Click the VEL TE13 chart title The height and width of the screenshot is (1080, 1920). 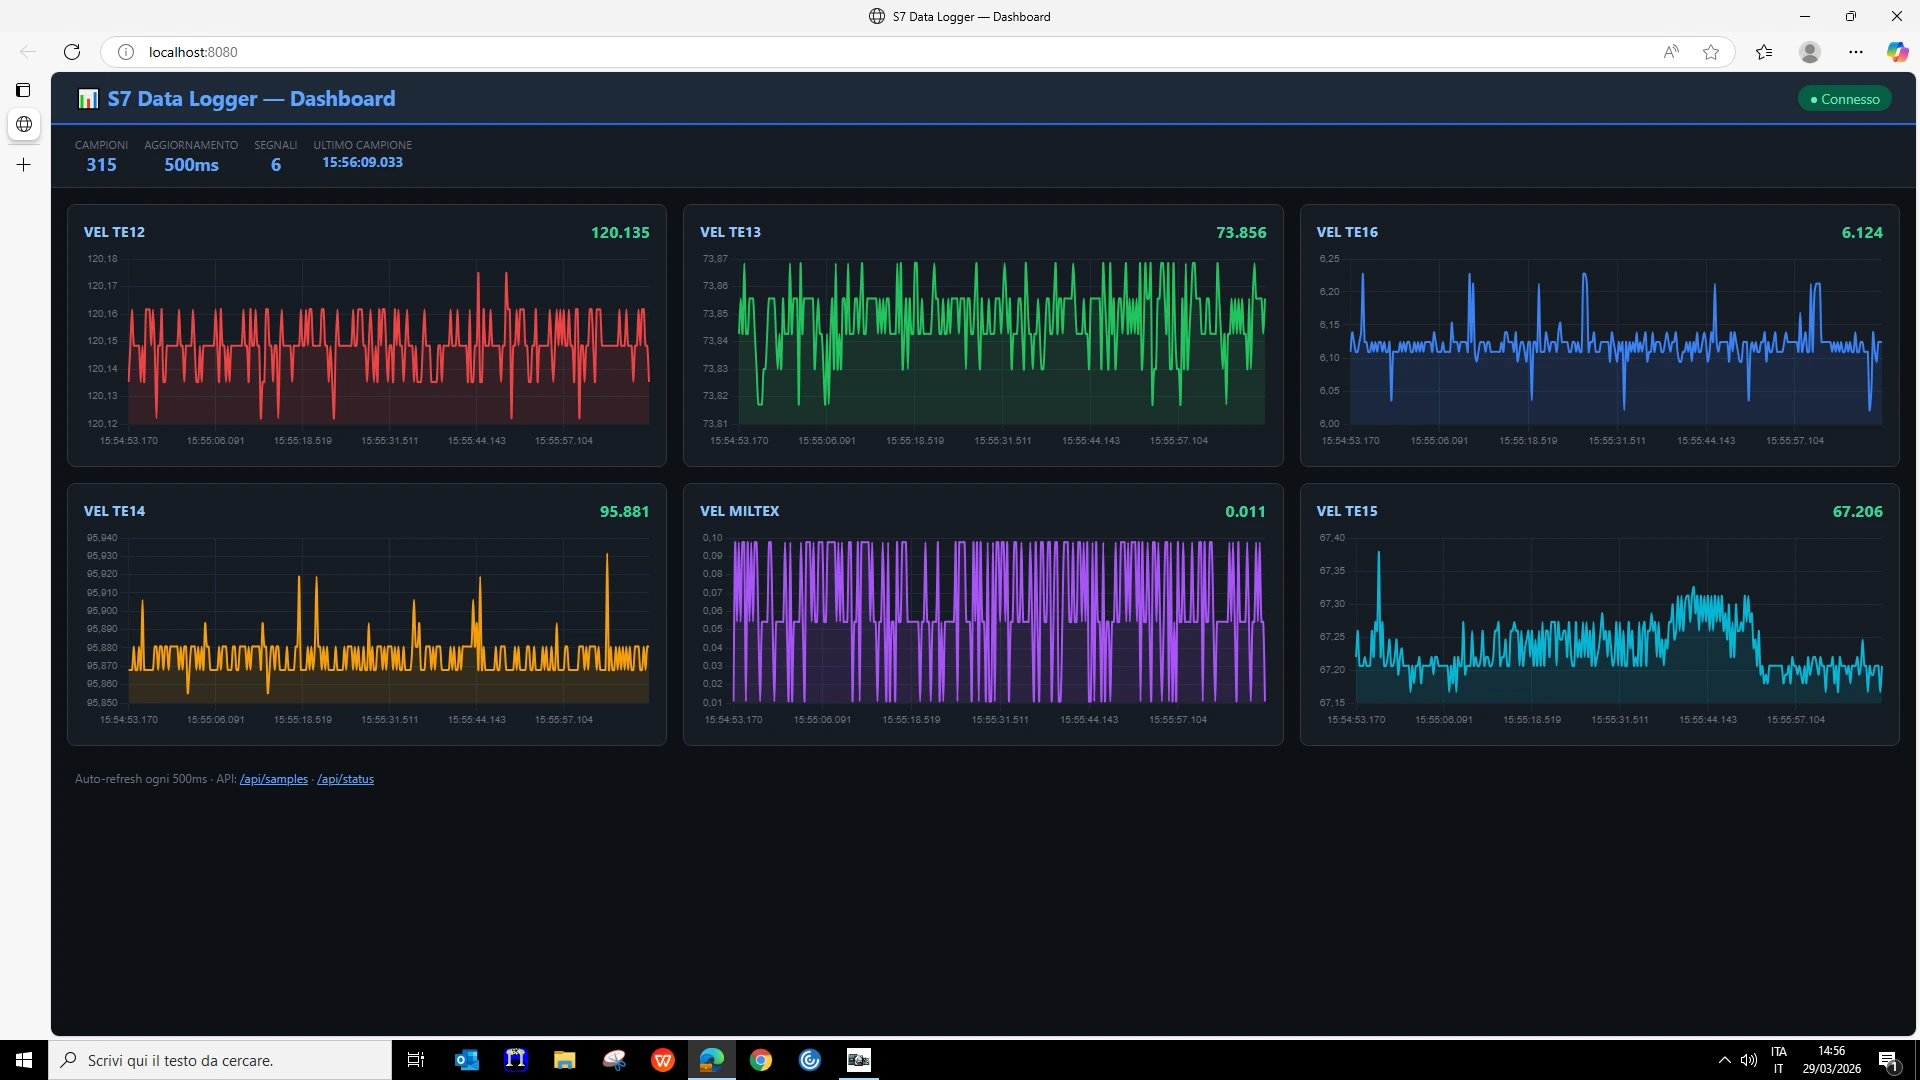(x=730, y=232)
